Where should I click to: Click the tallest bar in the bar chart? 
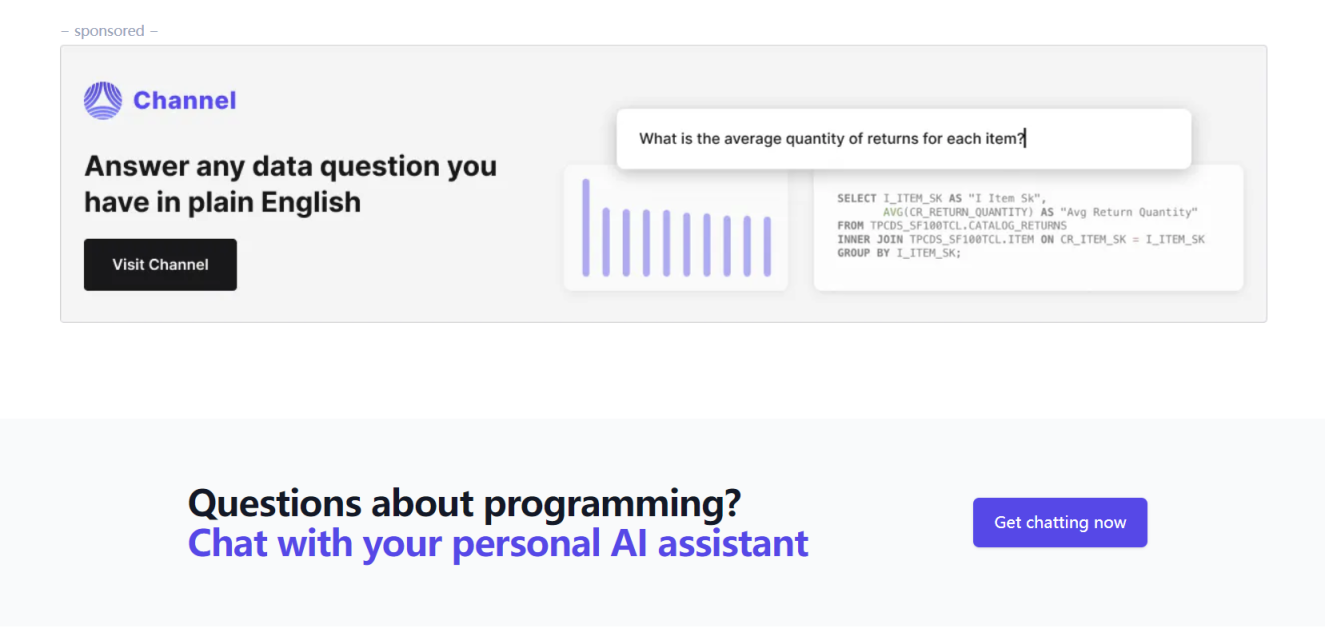click(586, 227)
